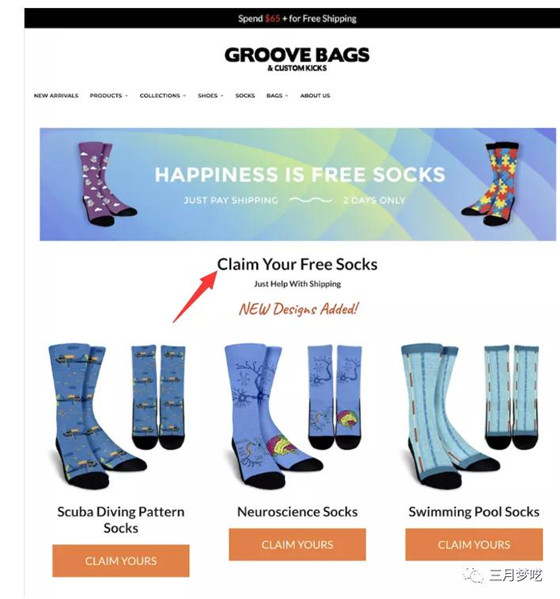Open the Neuroscience Socks product image
The image size is (560, 599).
click(295, 416)
